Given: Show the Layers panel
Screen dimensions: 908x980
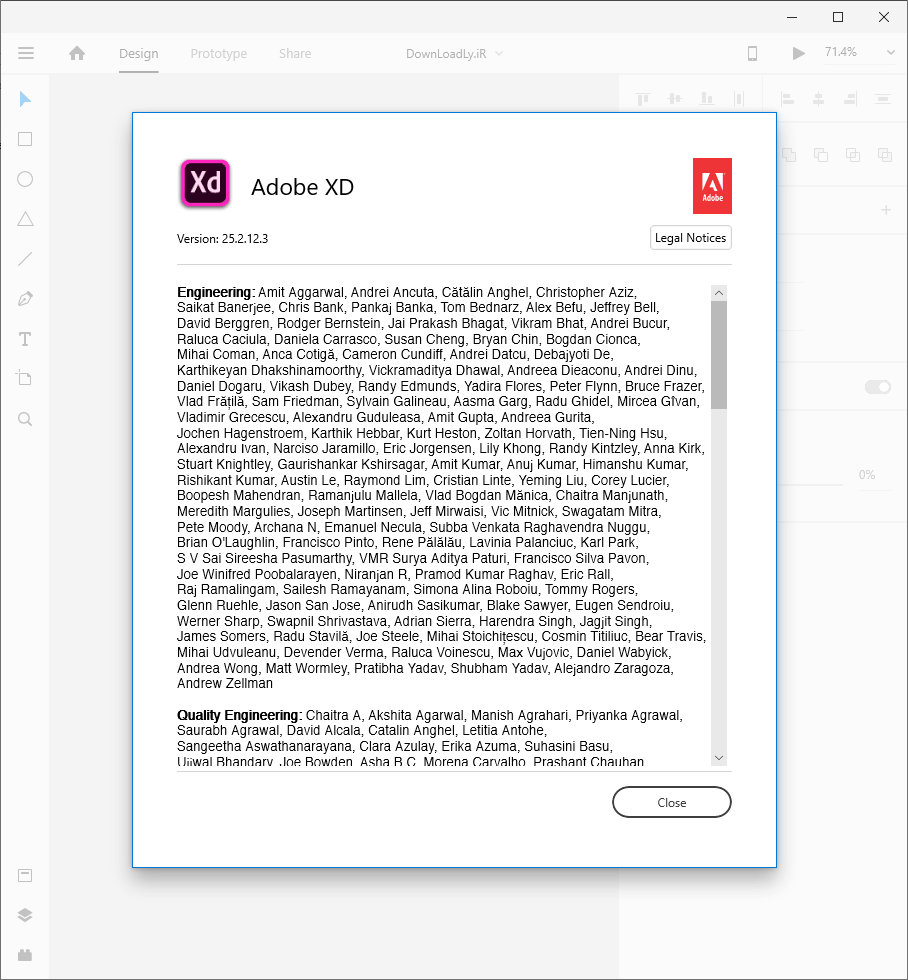Looking at the screenshot, I should (25, 915).
